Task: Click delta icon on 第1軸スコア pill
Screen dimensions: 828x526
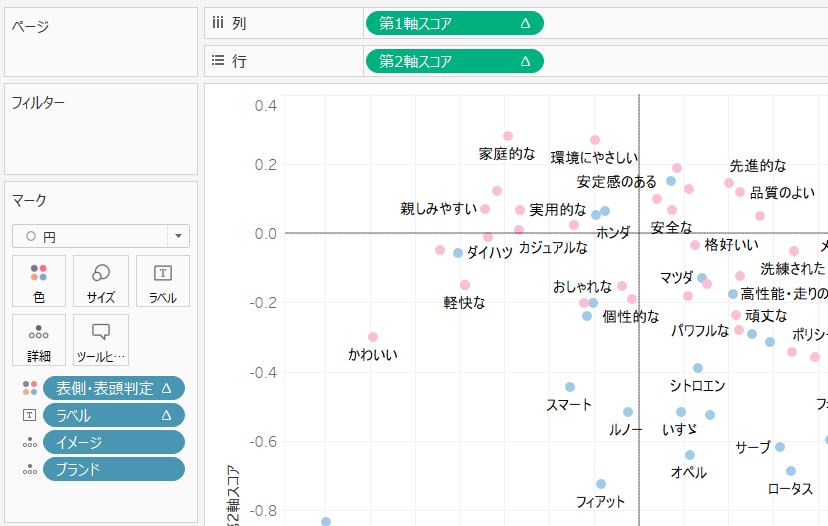Action: point(525,23)
